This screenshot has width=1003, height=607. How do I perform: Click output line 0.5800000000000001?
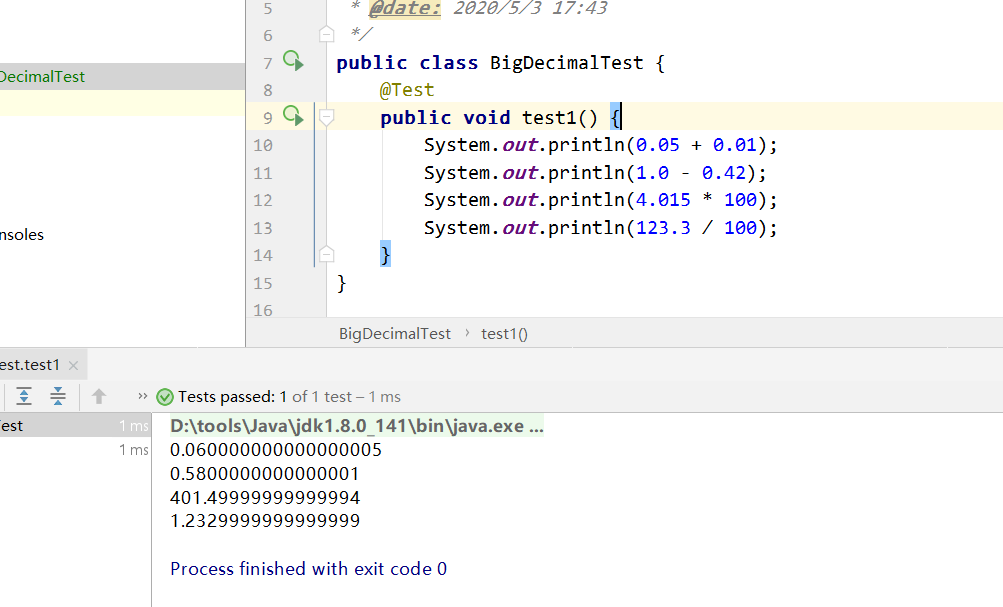pos(265,474)
